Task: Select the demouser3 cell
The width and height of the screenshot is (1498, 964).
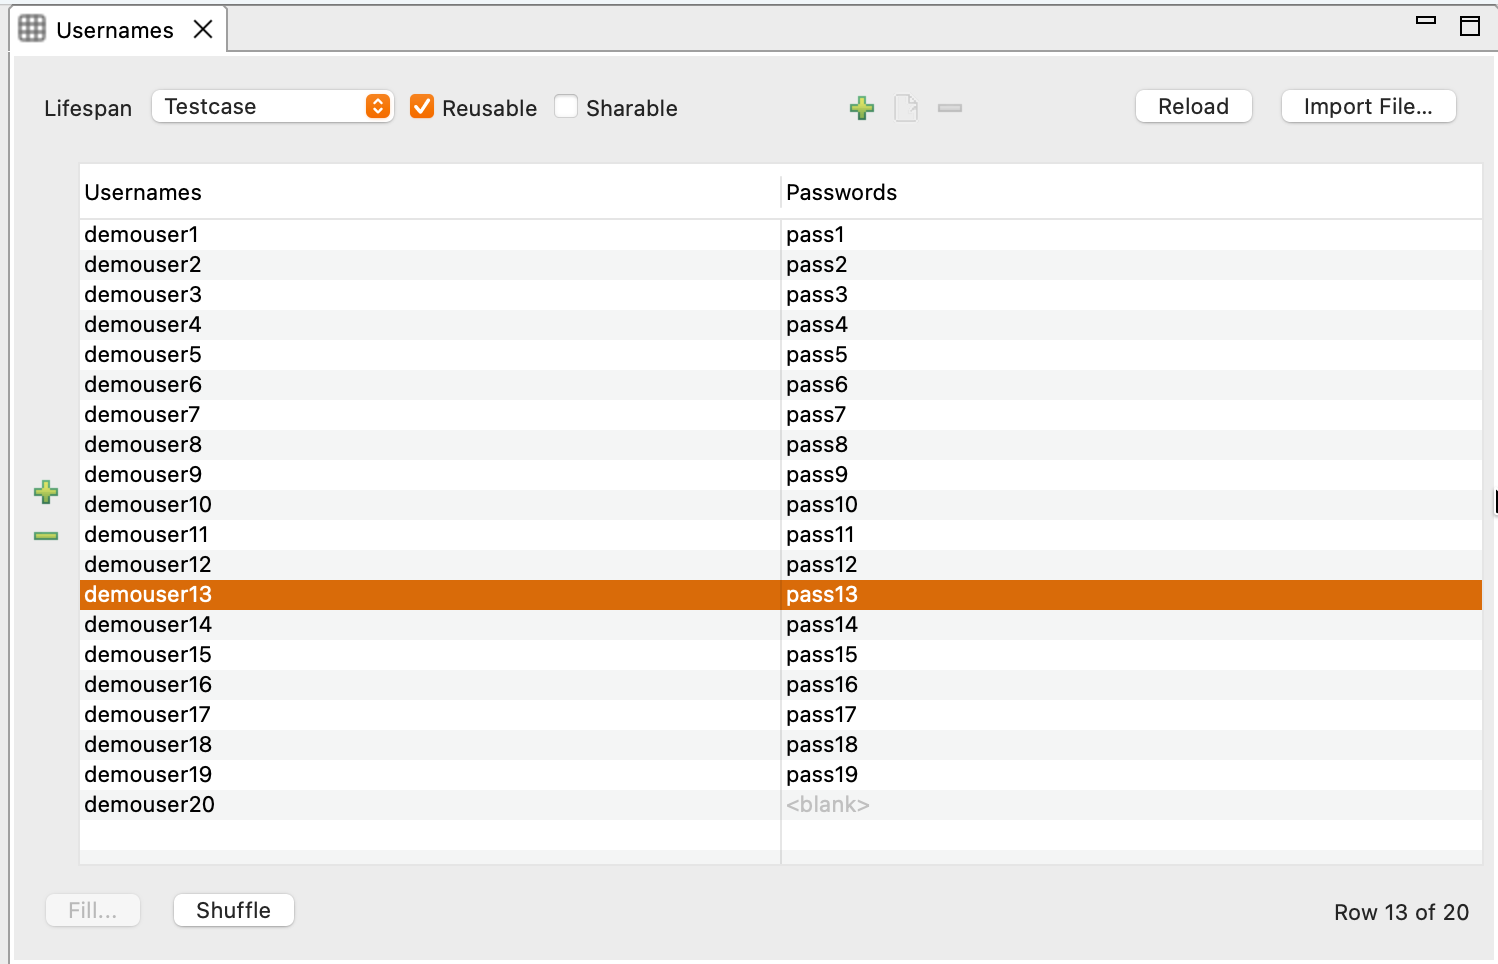Action: [x=430, y=295]
